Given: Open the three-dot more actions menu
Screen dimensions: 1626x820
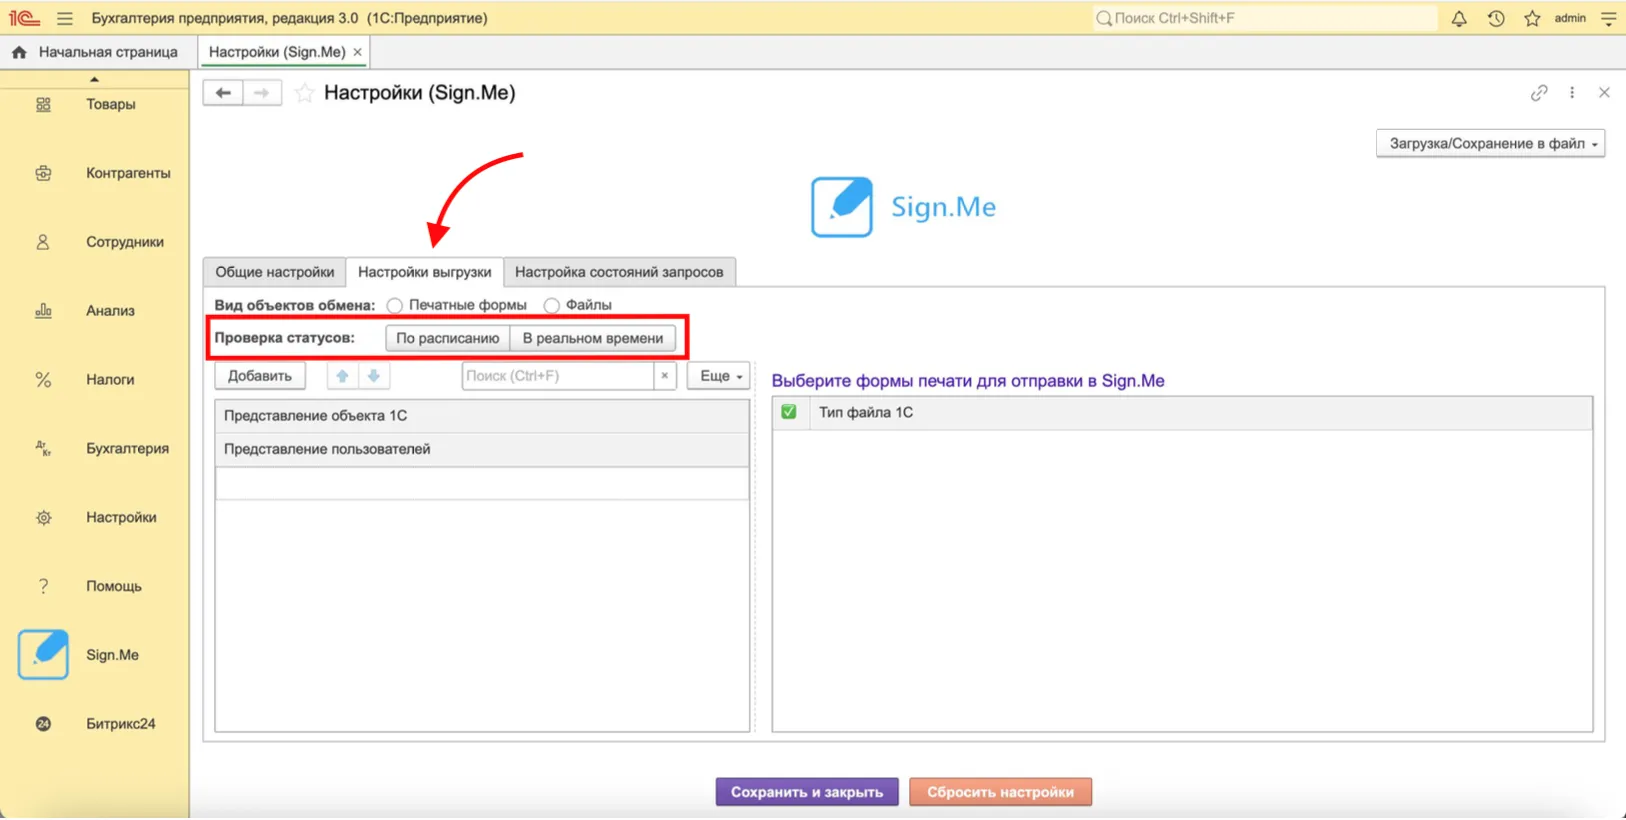Looking at the screenshot, I should click(x=1572, y=93).
